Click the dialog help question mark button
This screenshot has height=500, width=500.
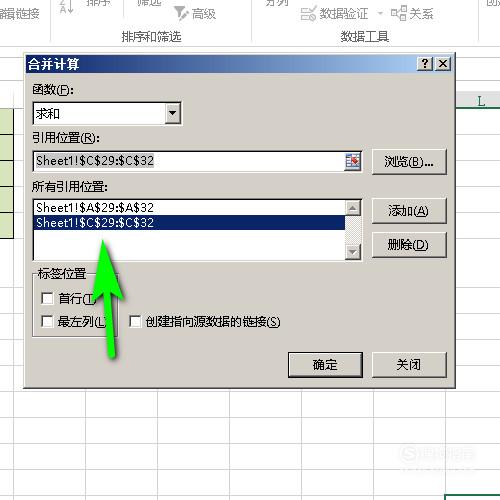pos(425,63)
